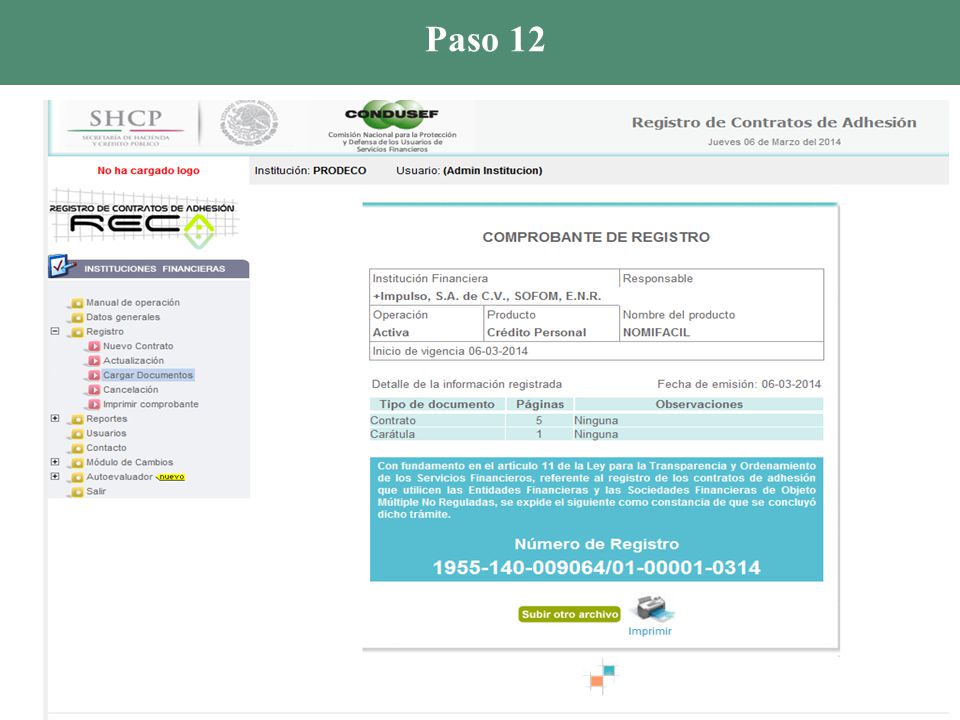Expand the Módulo de Cambios node
Viewport: 960px width, 720px height.
pyautogui.click(x=55, y=462)
